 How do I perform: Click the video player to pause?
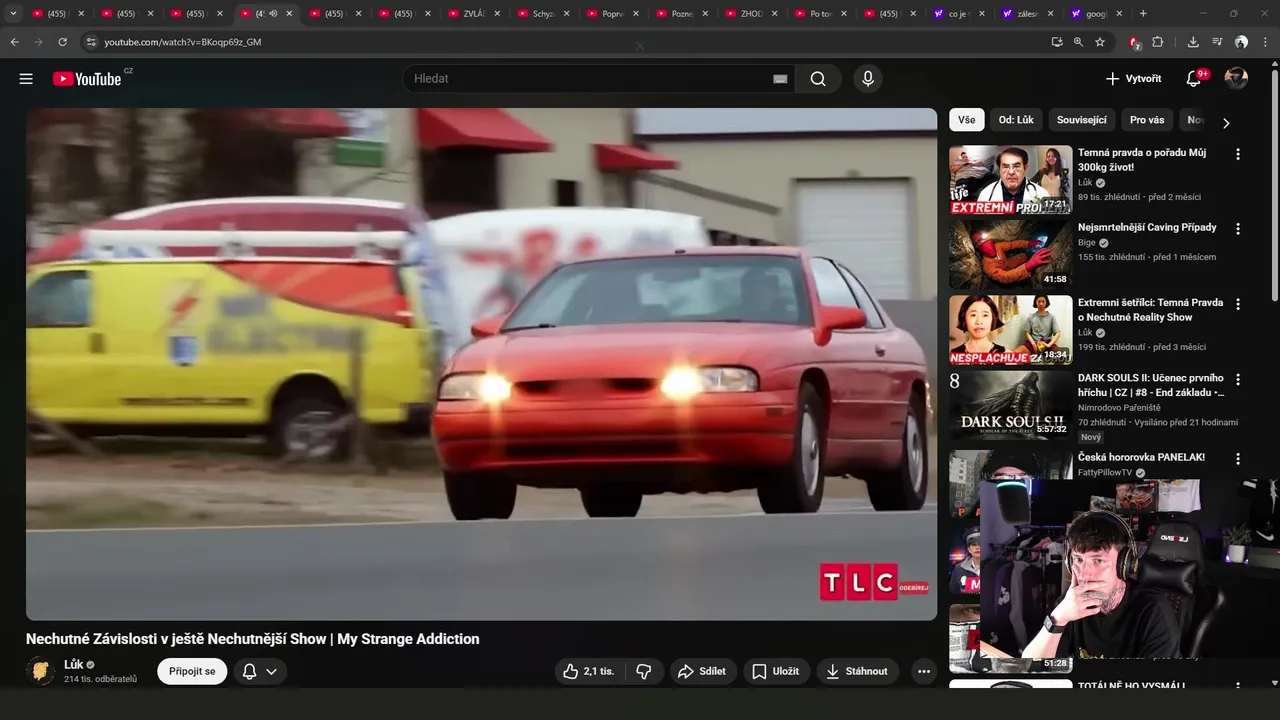[481, 364]
